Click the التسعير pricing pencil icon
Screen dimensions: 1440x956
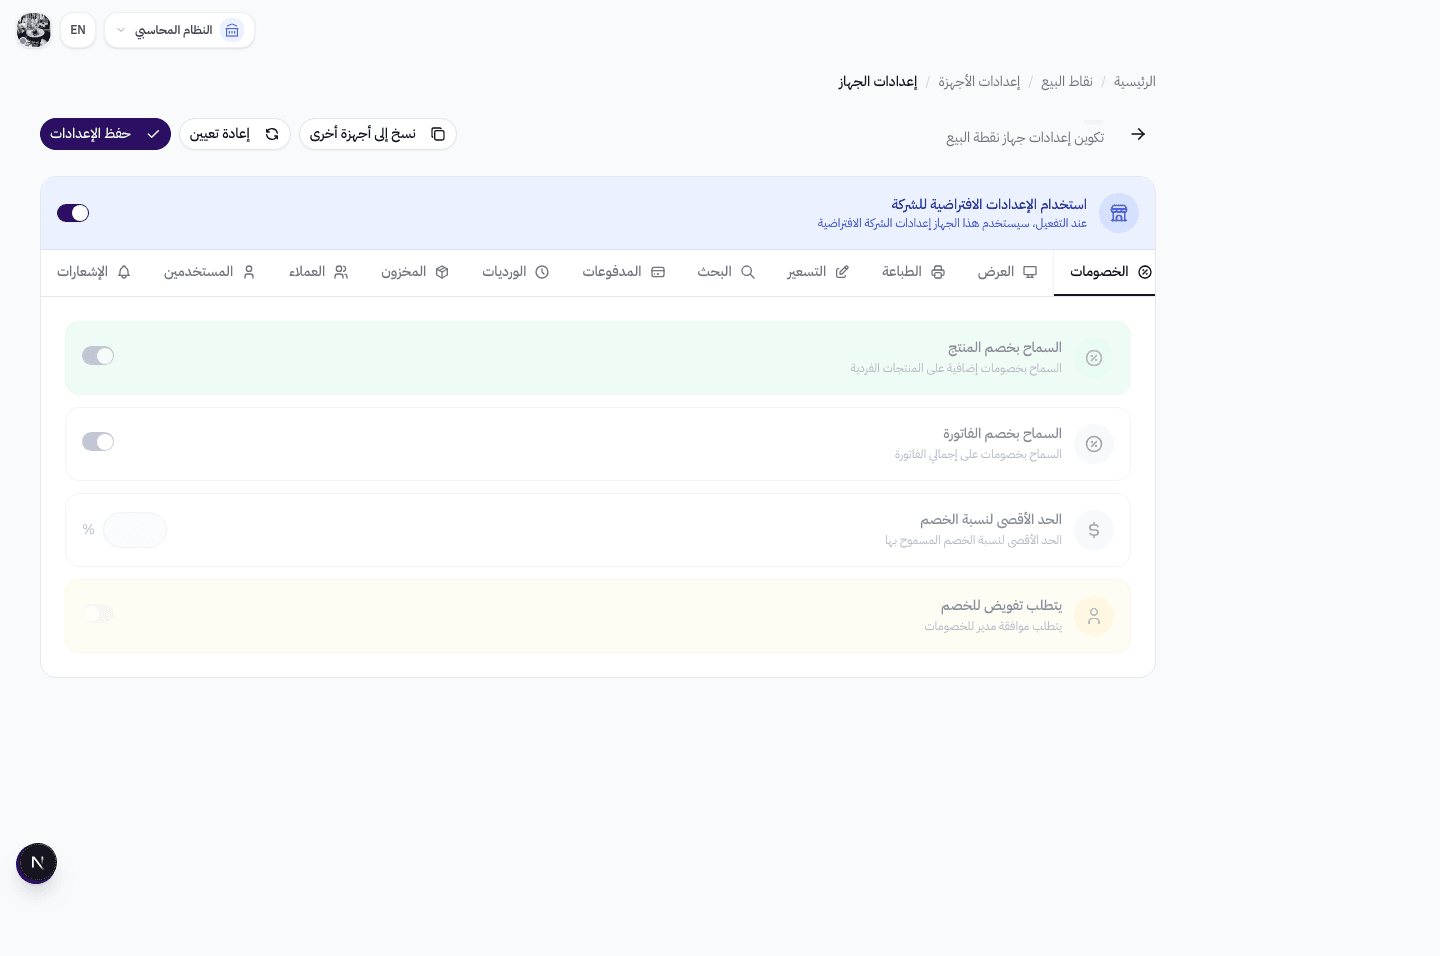tap(841, 272)
